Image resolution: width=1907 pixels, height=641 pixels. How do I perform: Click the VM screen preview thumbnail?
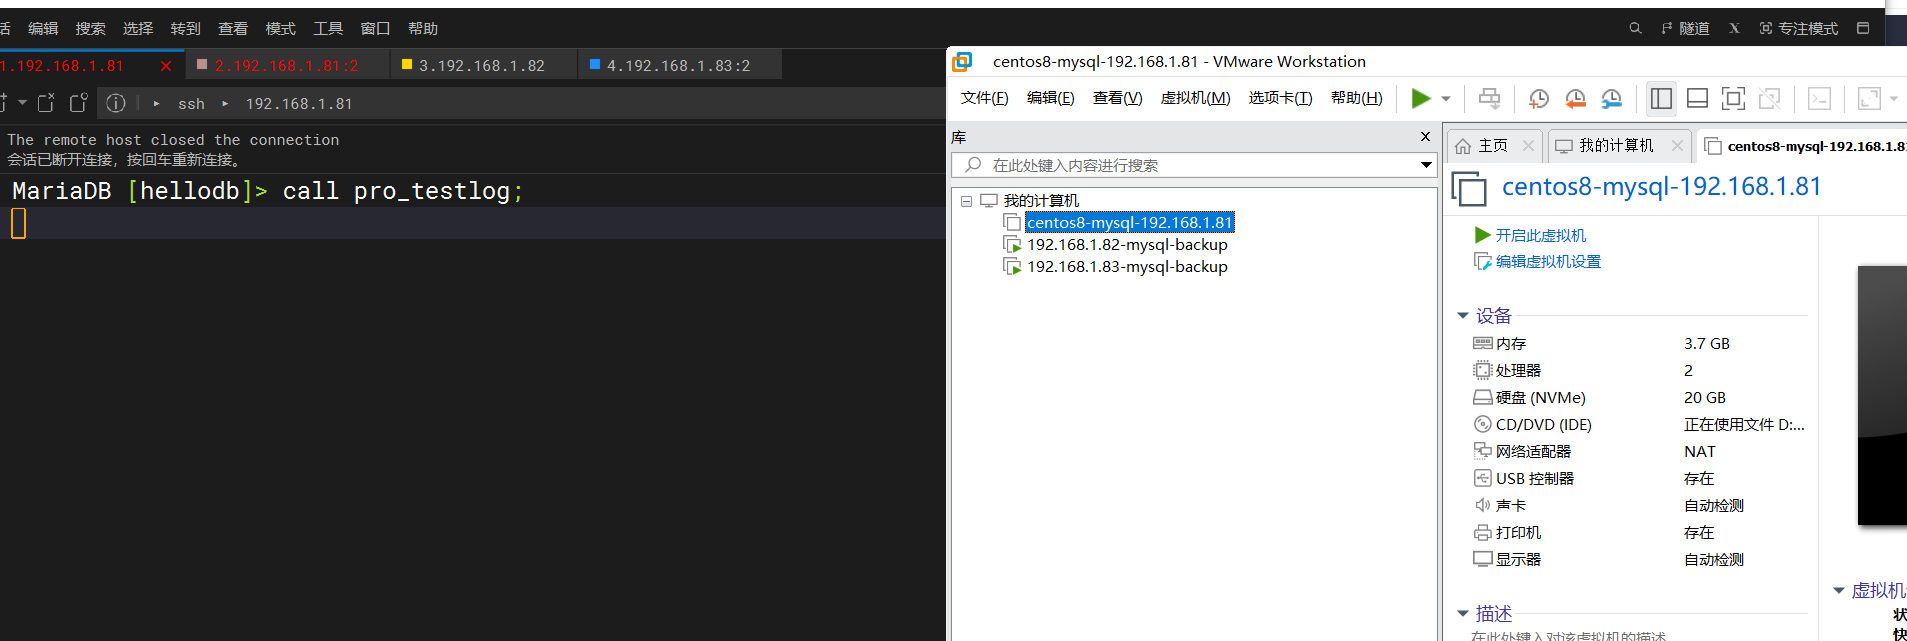pyautogui.click(x=1882, y=395)
